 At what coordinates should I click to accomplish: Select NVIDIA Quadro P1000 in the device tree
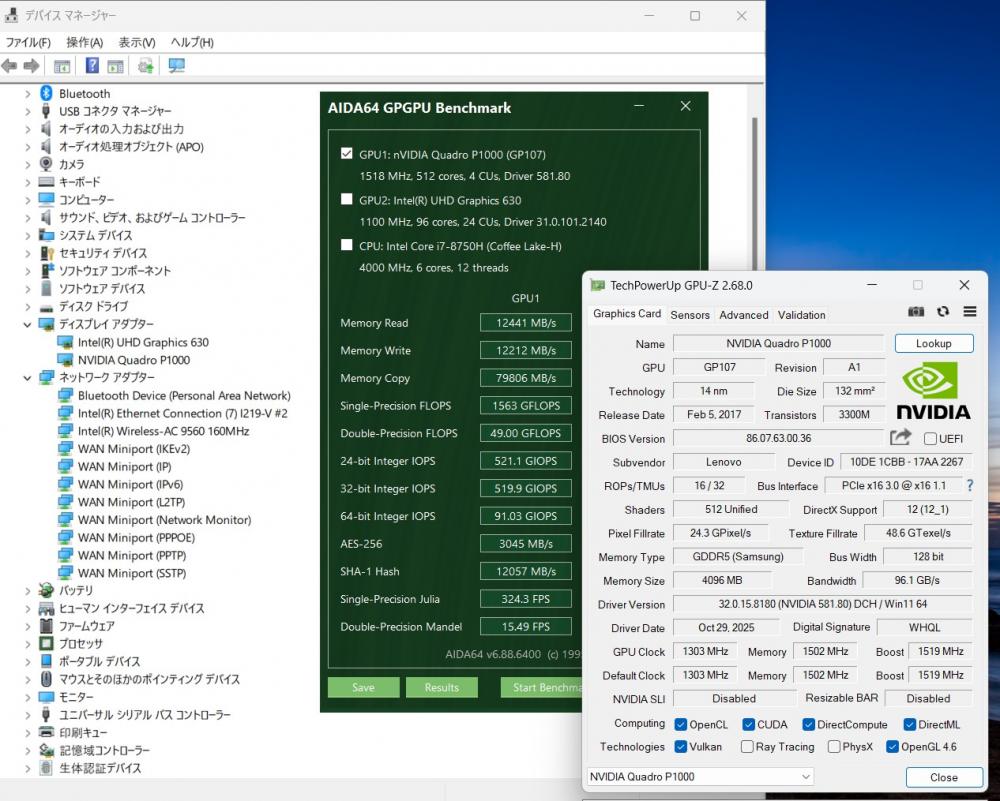click(x=133, y=360)
